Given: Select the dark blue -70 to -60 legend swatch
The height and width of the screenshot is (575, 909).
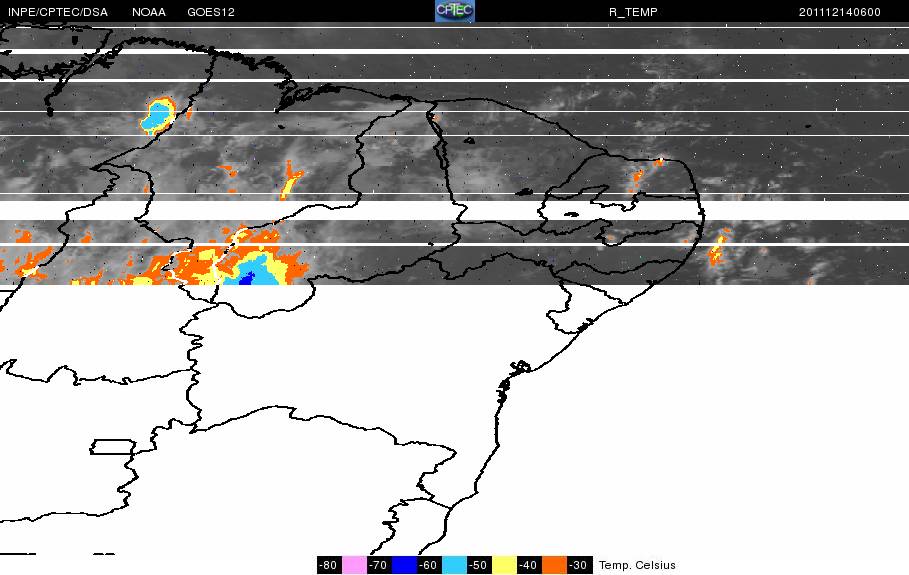Looking at the screenshot, I should (404, 565).
